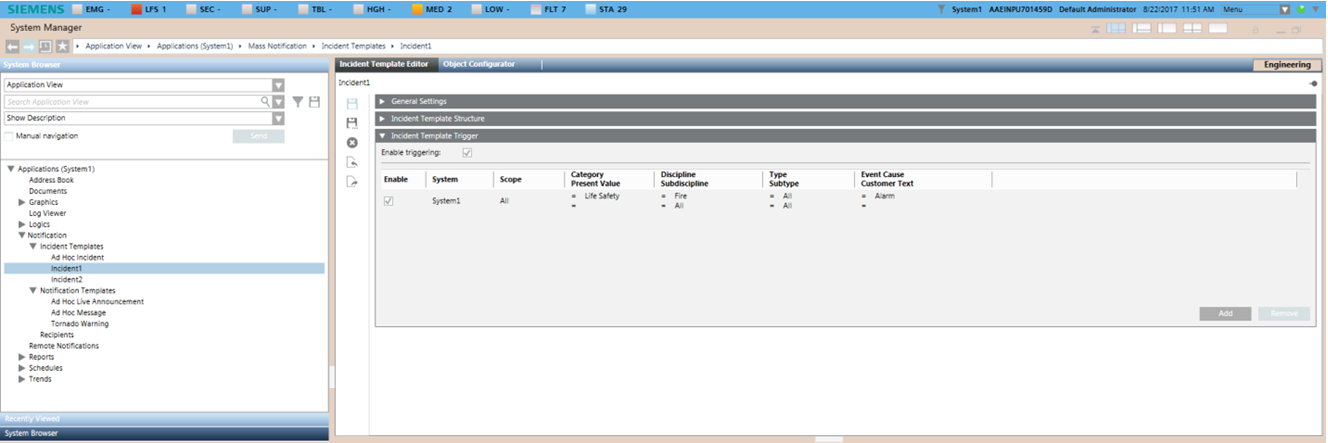The width and height of the screenshot is (1328, 443).
Task: Click the back navigation arrow
Action: tap(13, 46)
